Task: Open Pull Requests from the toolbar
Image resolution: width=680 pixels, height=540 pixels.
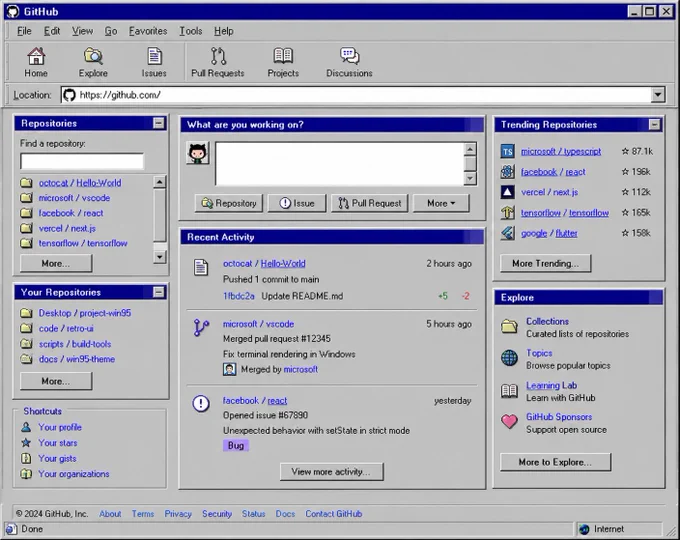Action: [218, 62]
